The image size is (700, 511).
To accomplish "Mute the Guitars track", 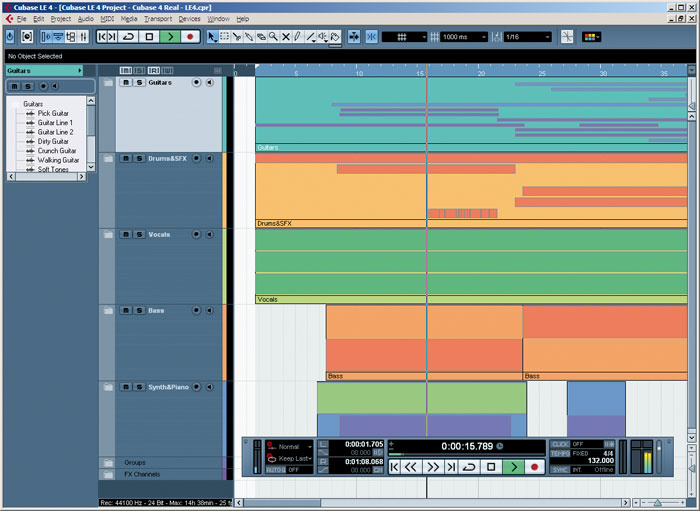I will click(x=126, y=83).
